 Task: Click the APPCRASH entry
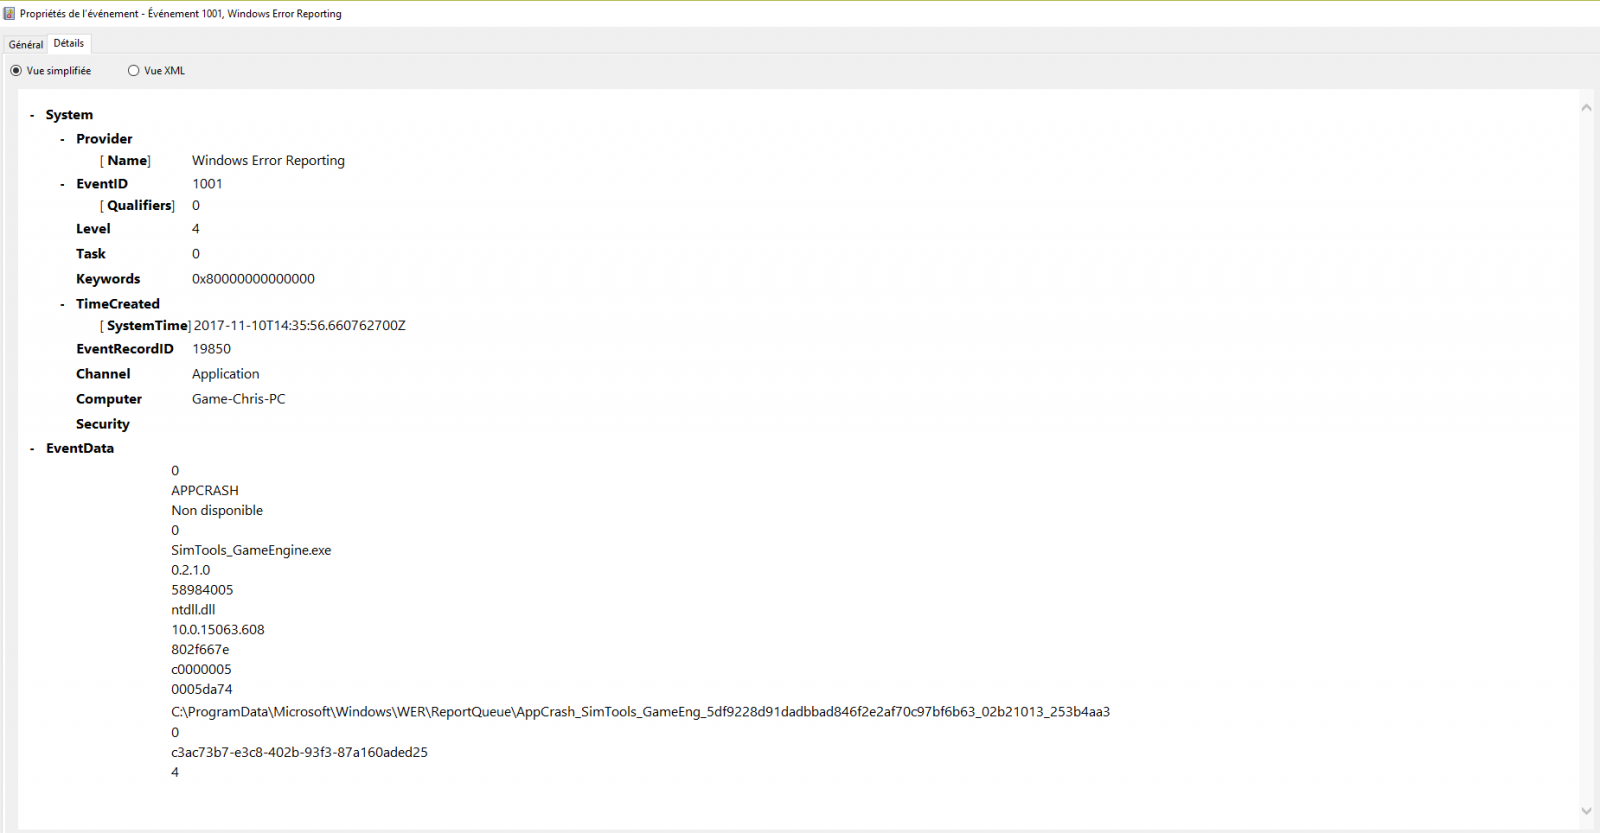coord(205,491)
